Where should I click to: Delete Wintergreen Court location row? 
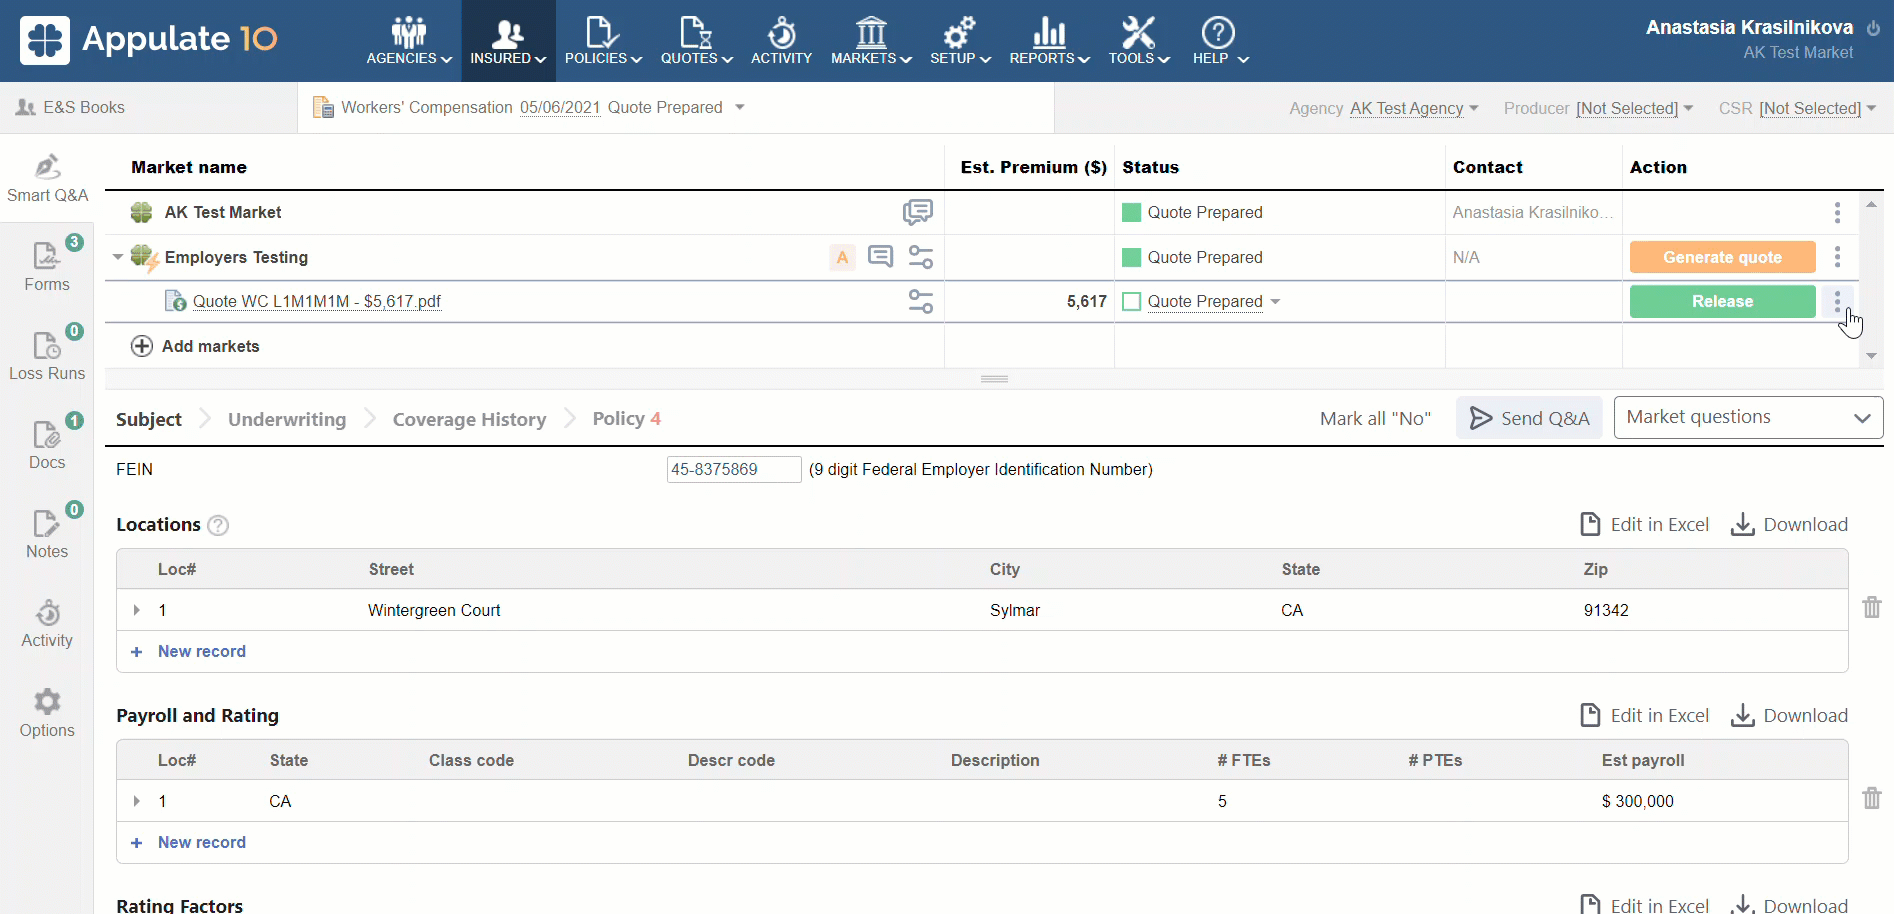(x=1872, y=607)
